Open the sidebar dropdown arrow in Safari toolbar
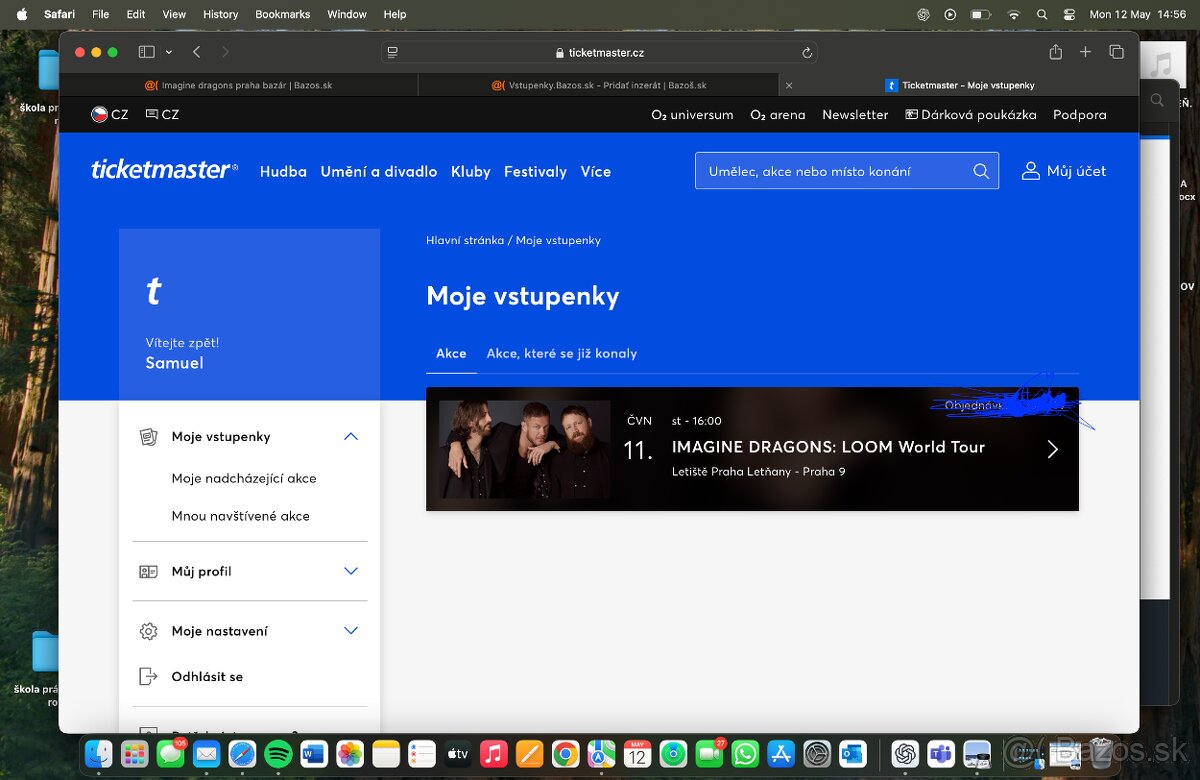1200x780 pixels. pyautogui.click(x=169, y=52)
